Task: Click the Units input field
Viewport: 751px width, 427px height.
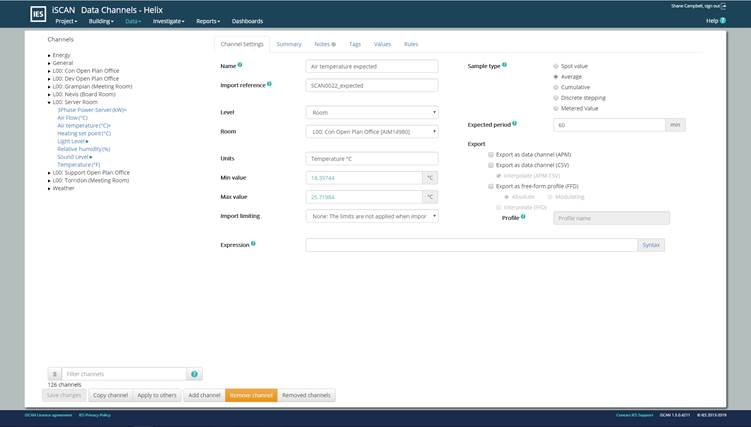Action: coord(372,159)
